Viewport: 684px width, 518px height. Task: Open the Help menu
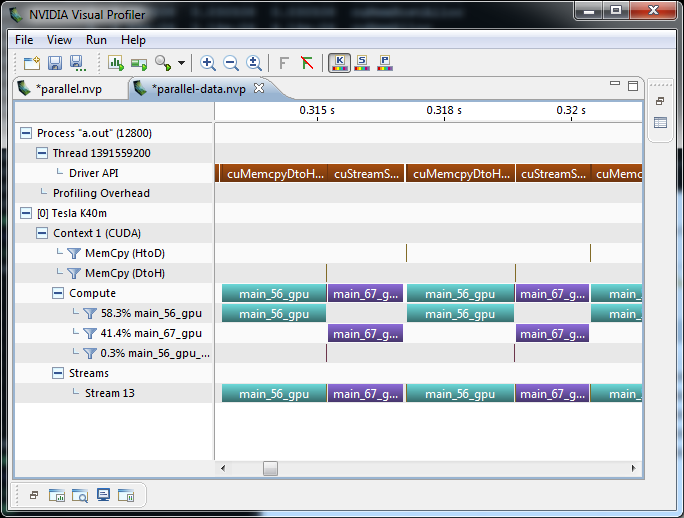tap(133, 40)
